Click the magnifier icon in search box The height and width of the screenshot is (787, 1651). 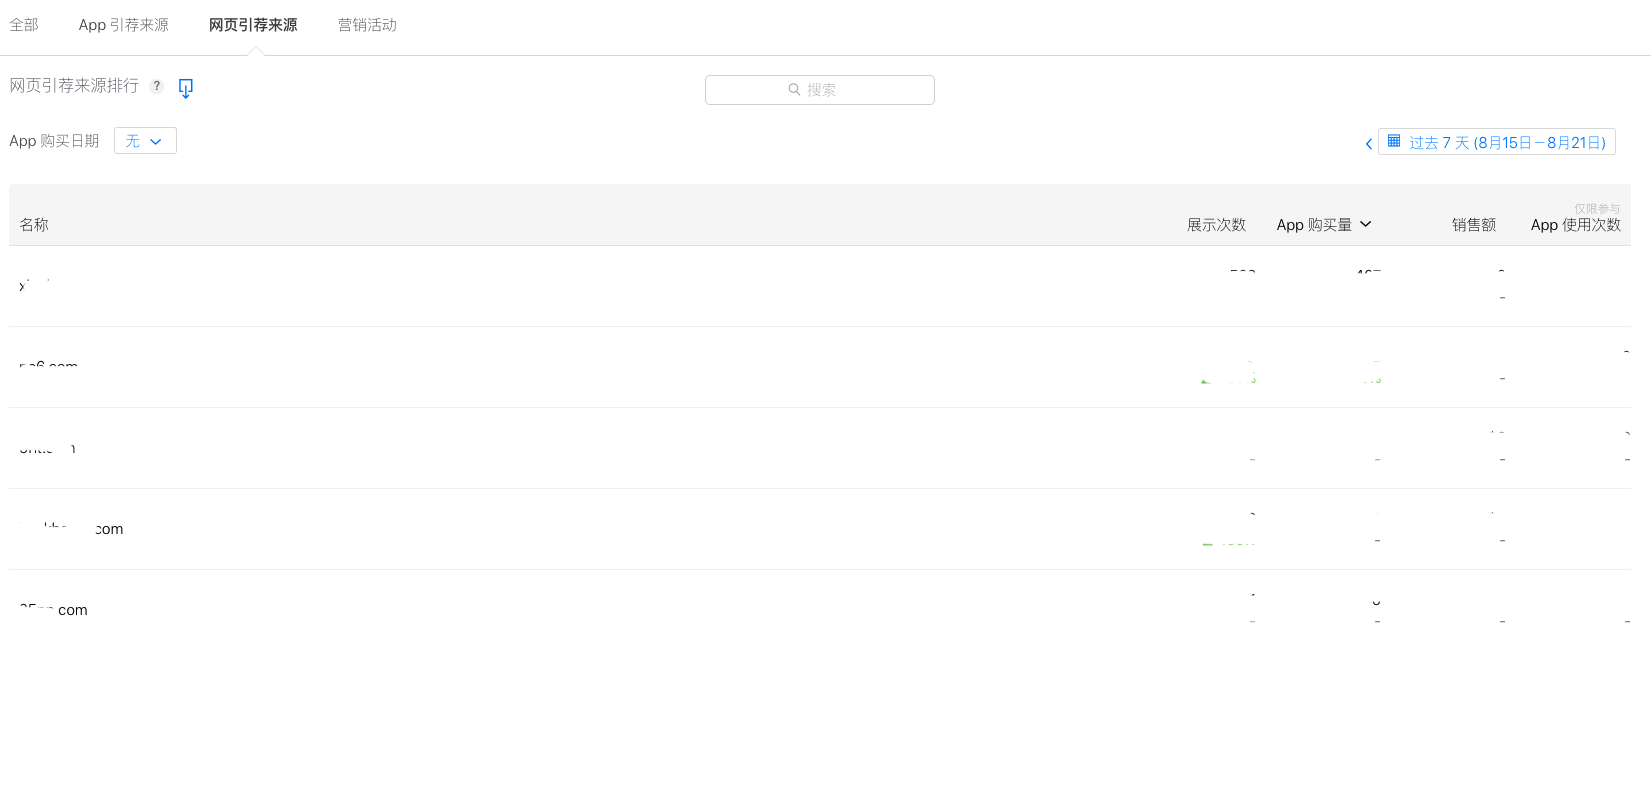[x=794, y=89]
